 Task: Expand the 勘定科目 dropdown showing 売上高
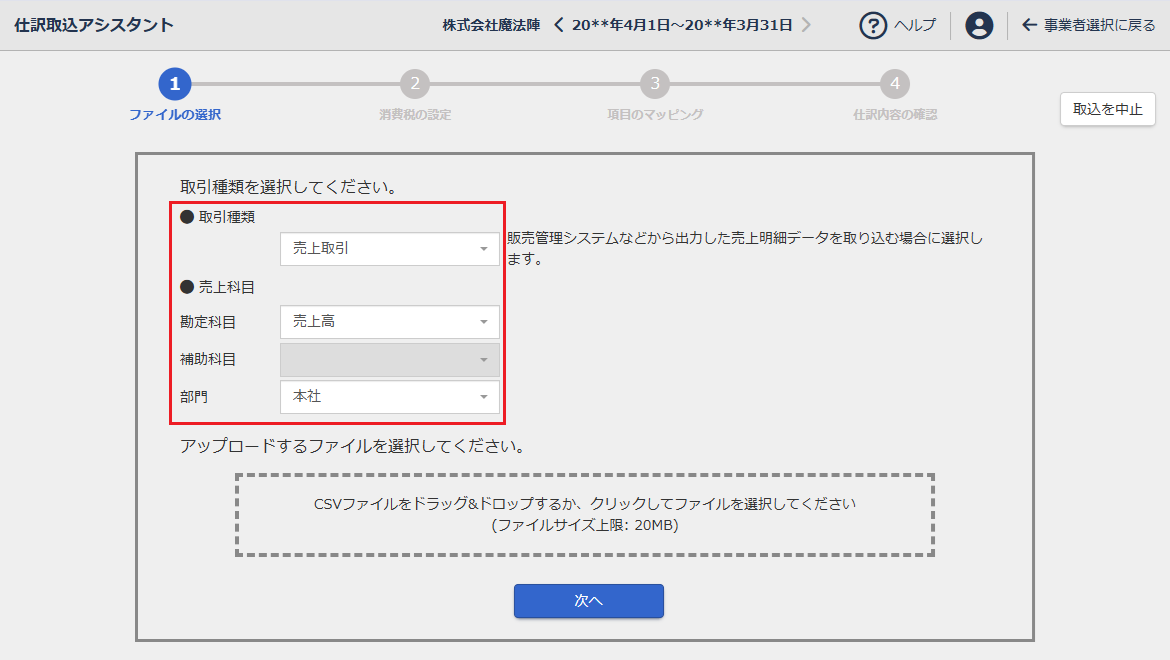[x=389, y=322]
